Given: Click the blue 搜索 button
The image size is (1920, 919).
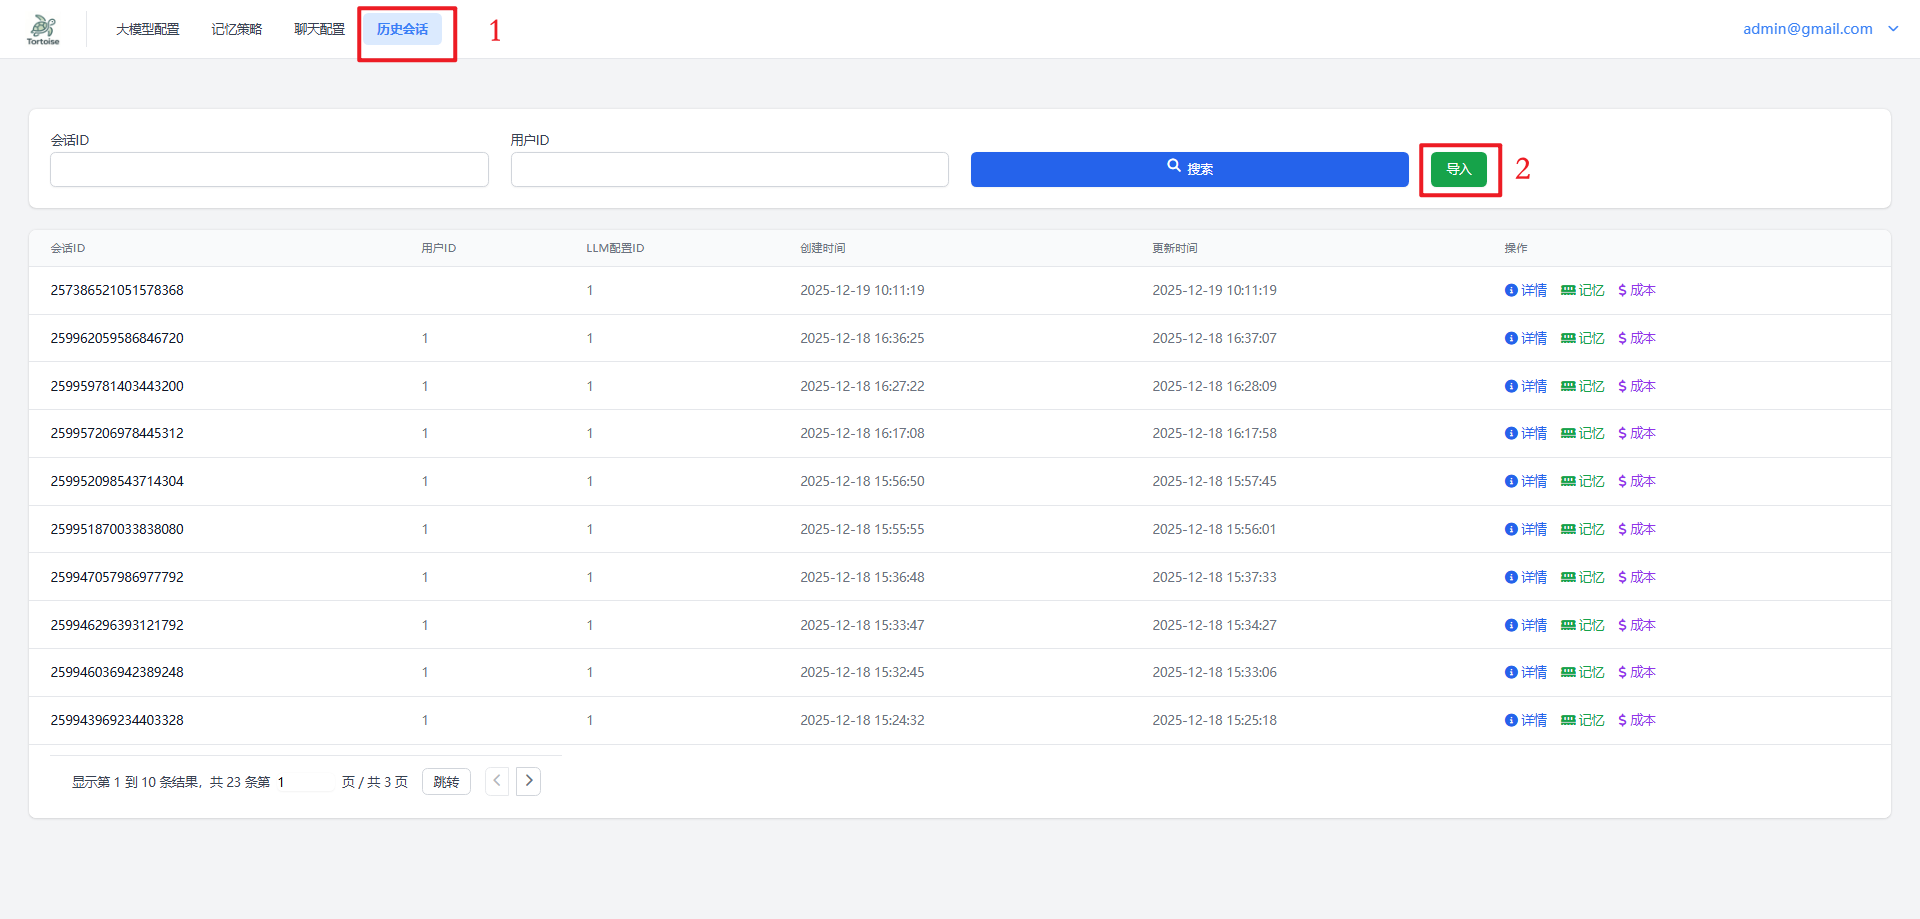Looking at the screenshot, I should pos(1190,169).
